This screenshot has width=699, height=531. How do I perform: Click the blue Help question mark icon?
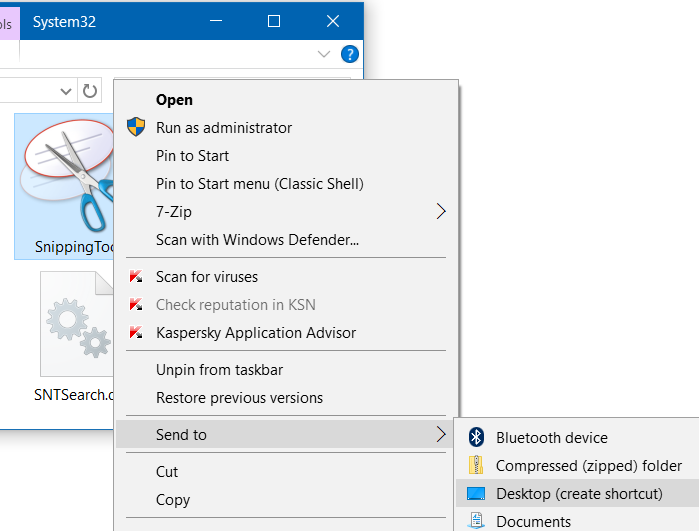click(x=350, y=54)
